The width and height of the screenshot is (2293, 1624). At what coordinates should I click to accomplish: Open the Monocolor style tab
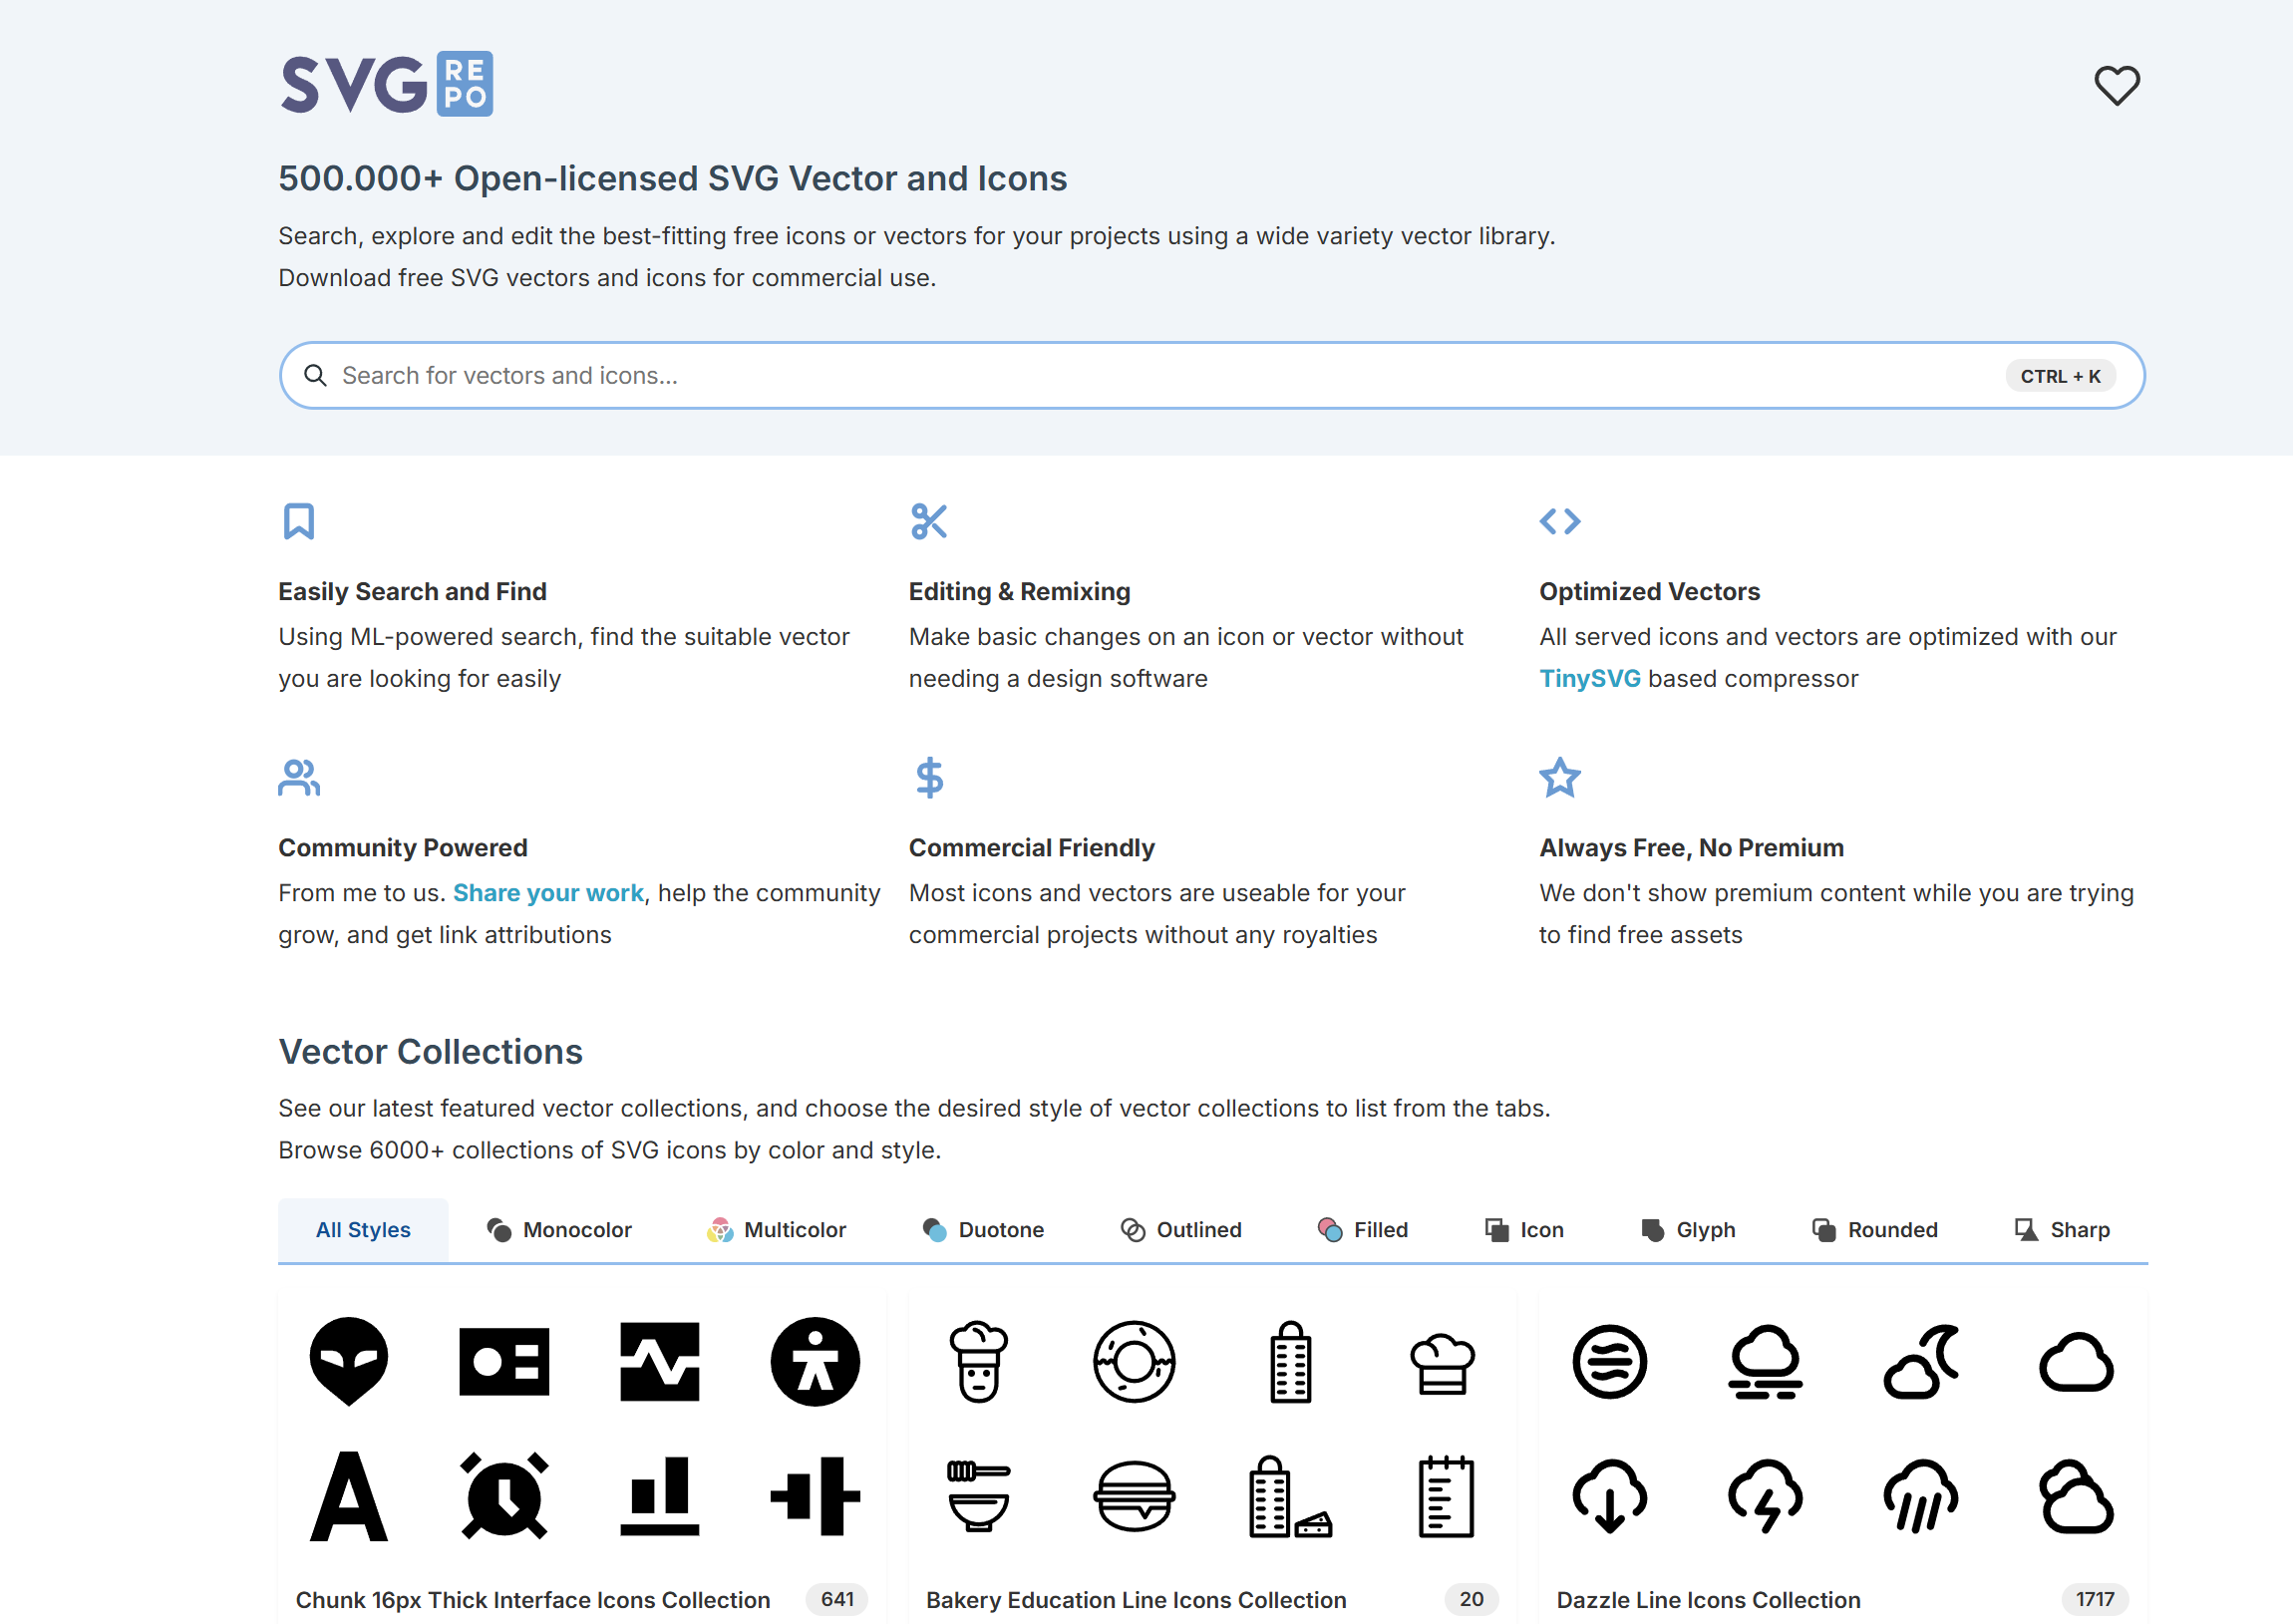[559, 1229]
